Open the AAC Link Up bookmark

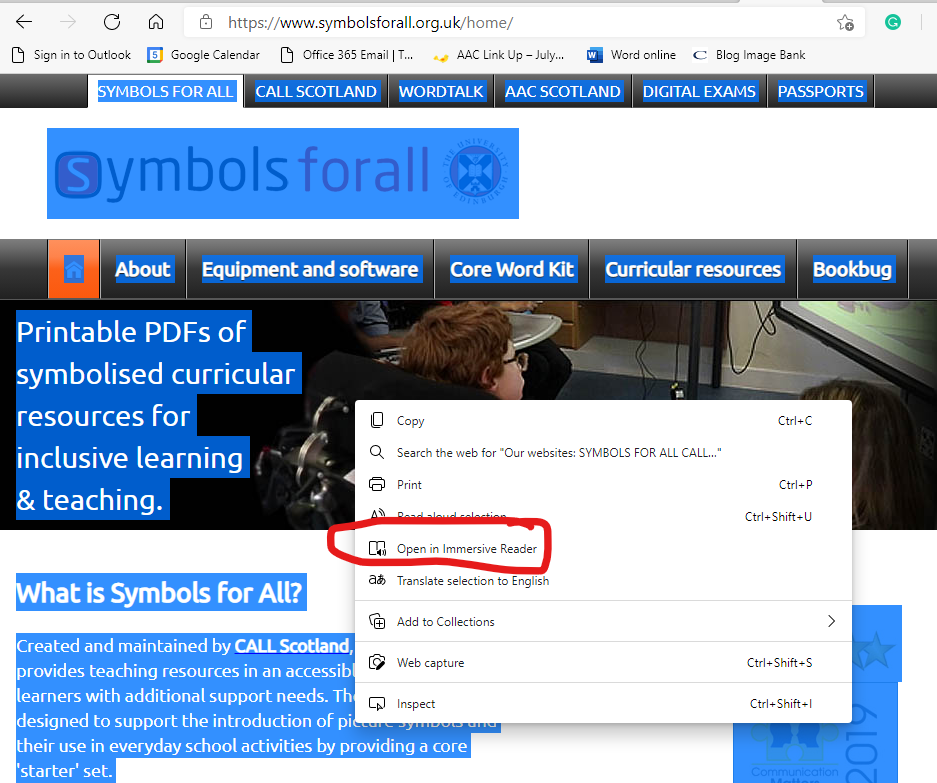[499, 55]
